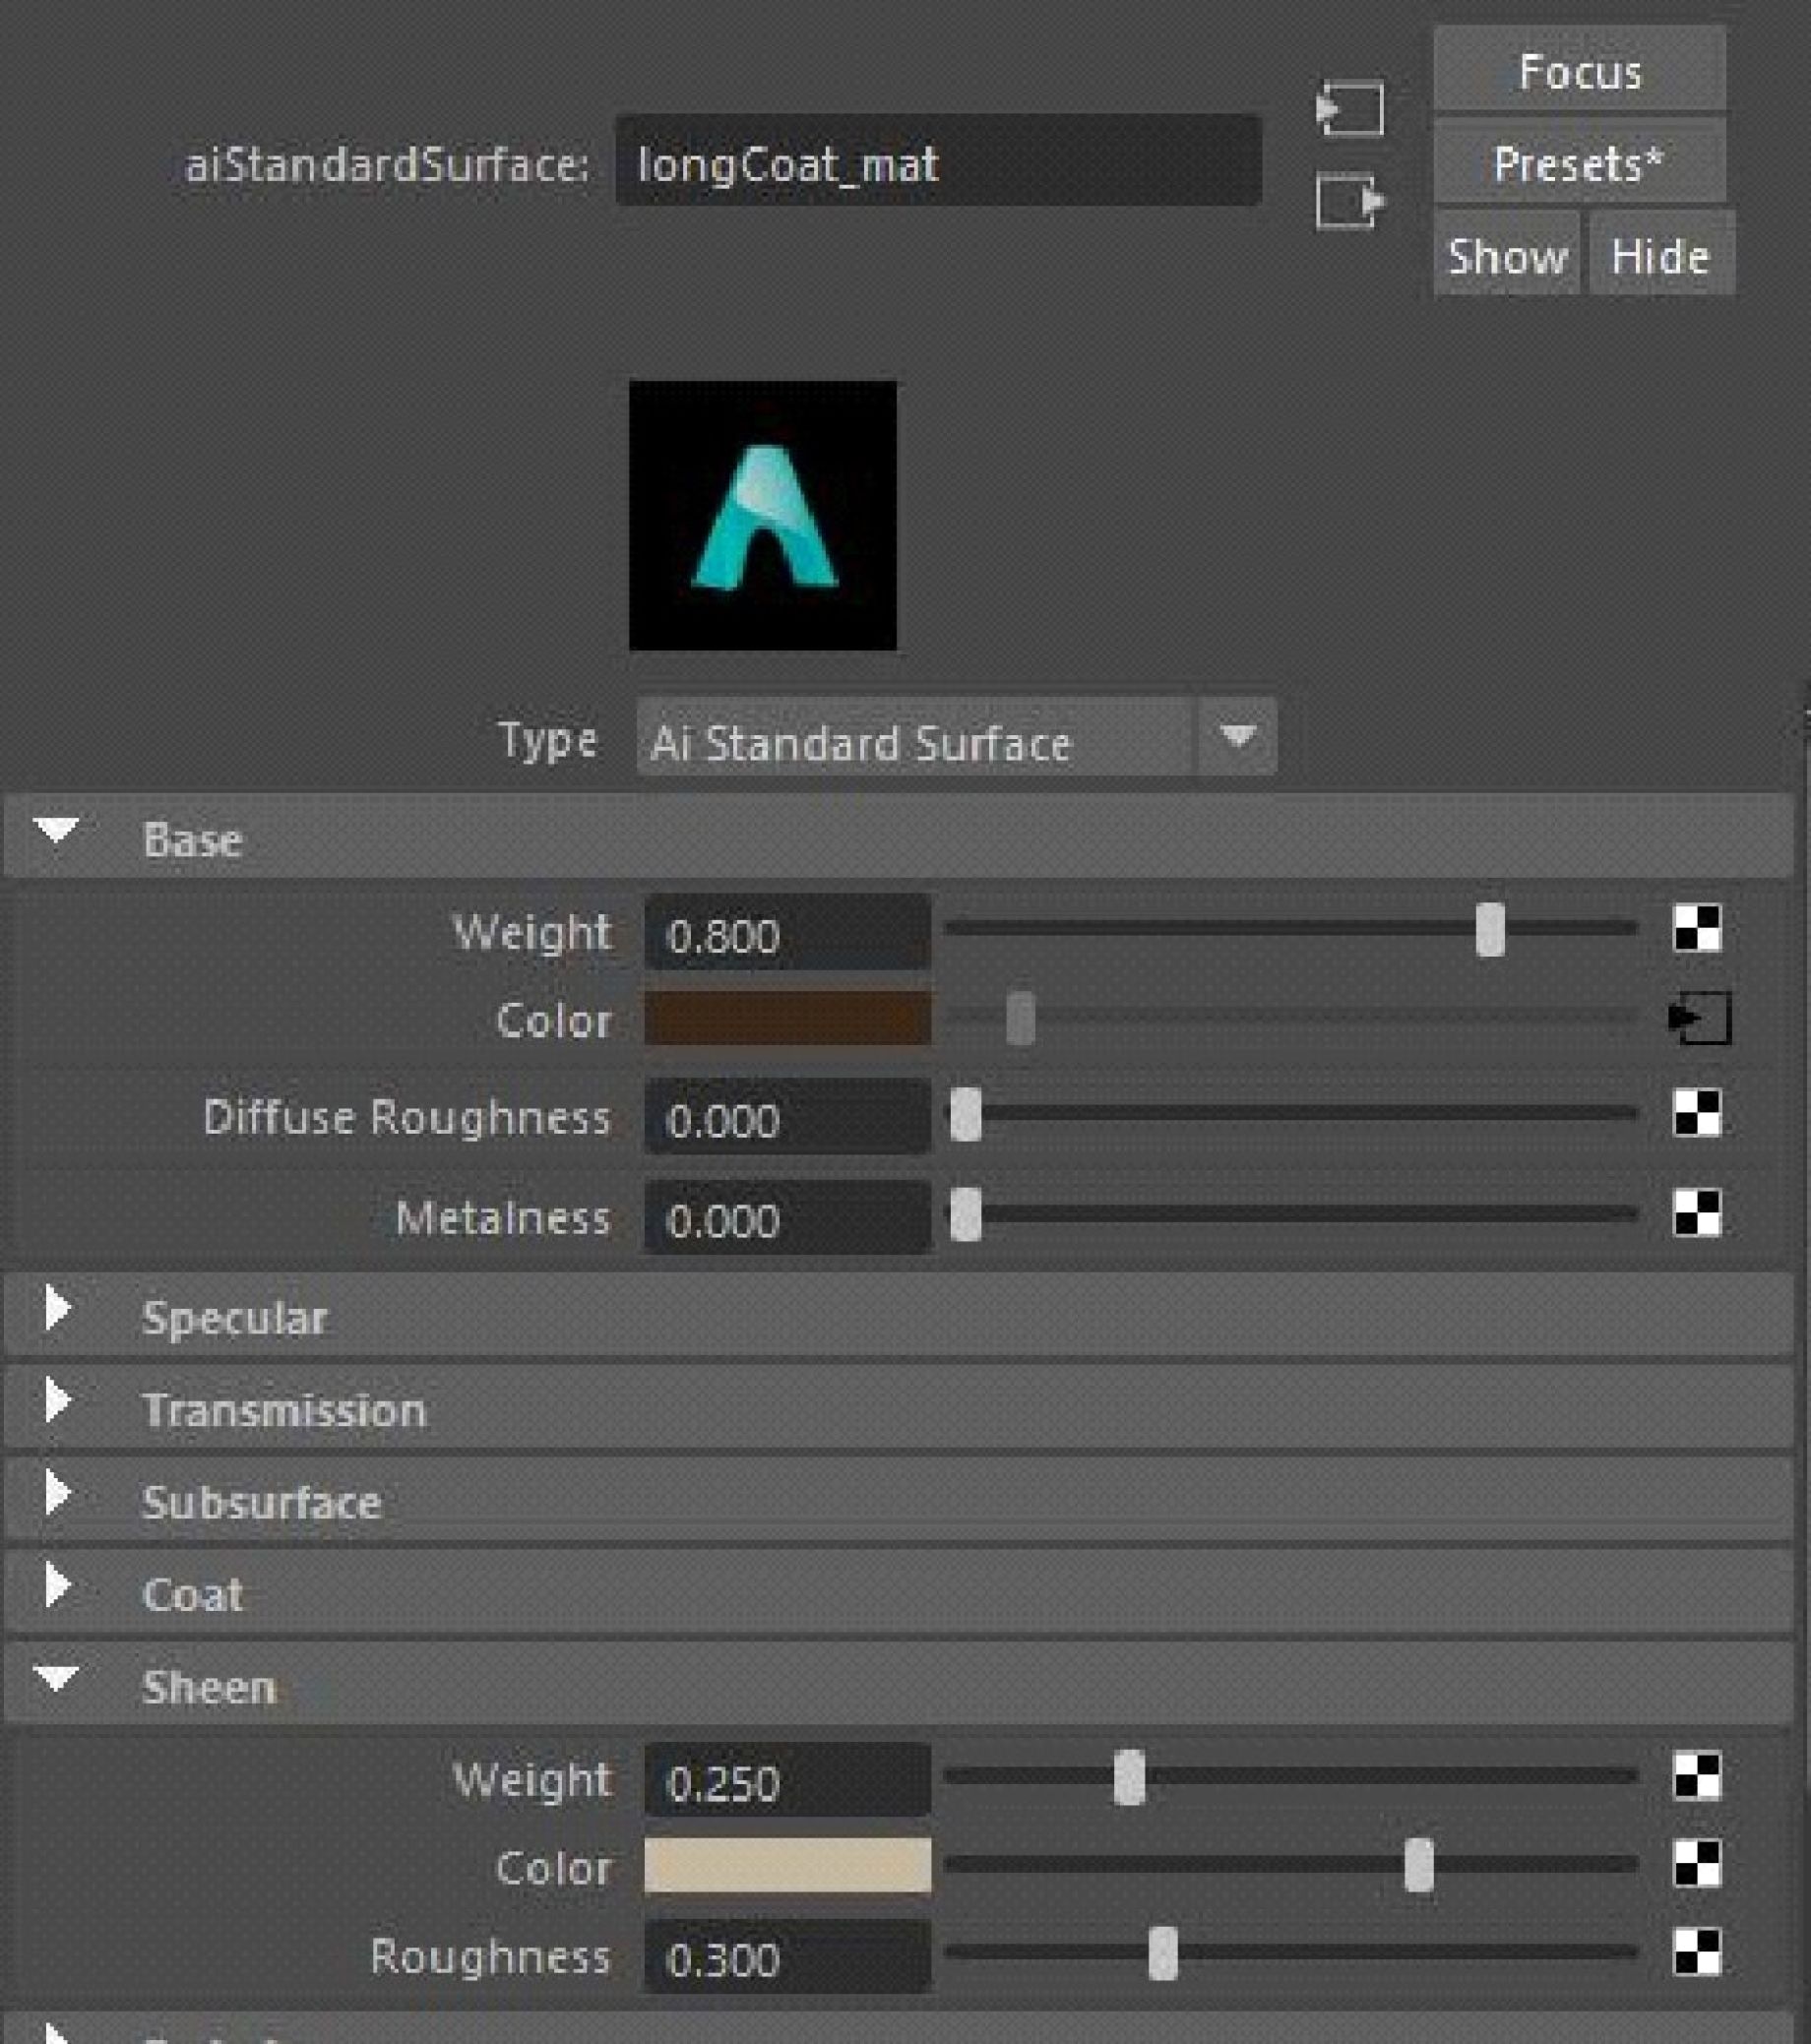Click the longCoat_mat name field
This screenshot has height=2044, width=1811.
[938, 161]
